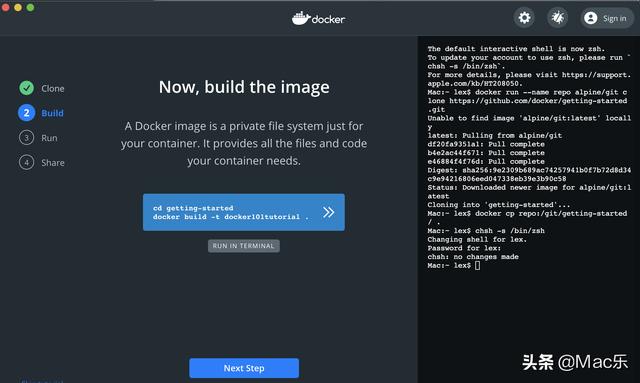
Task: Click 'df20fa9351a1: Pull complete' line
Action: pos(486,144)
